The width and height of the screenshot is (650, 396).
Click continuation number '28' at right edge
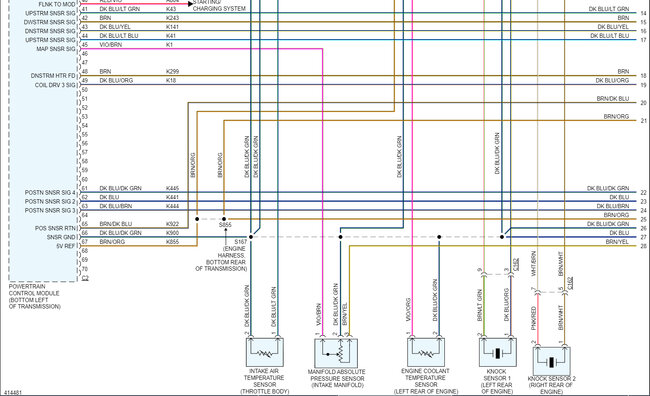coord(643,246)
